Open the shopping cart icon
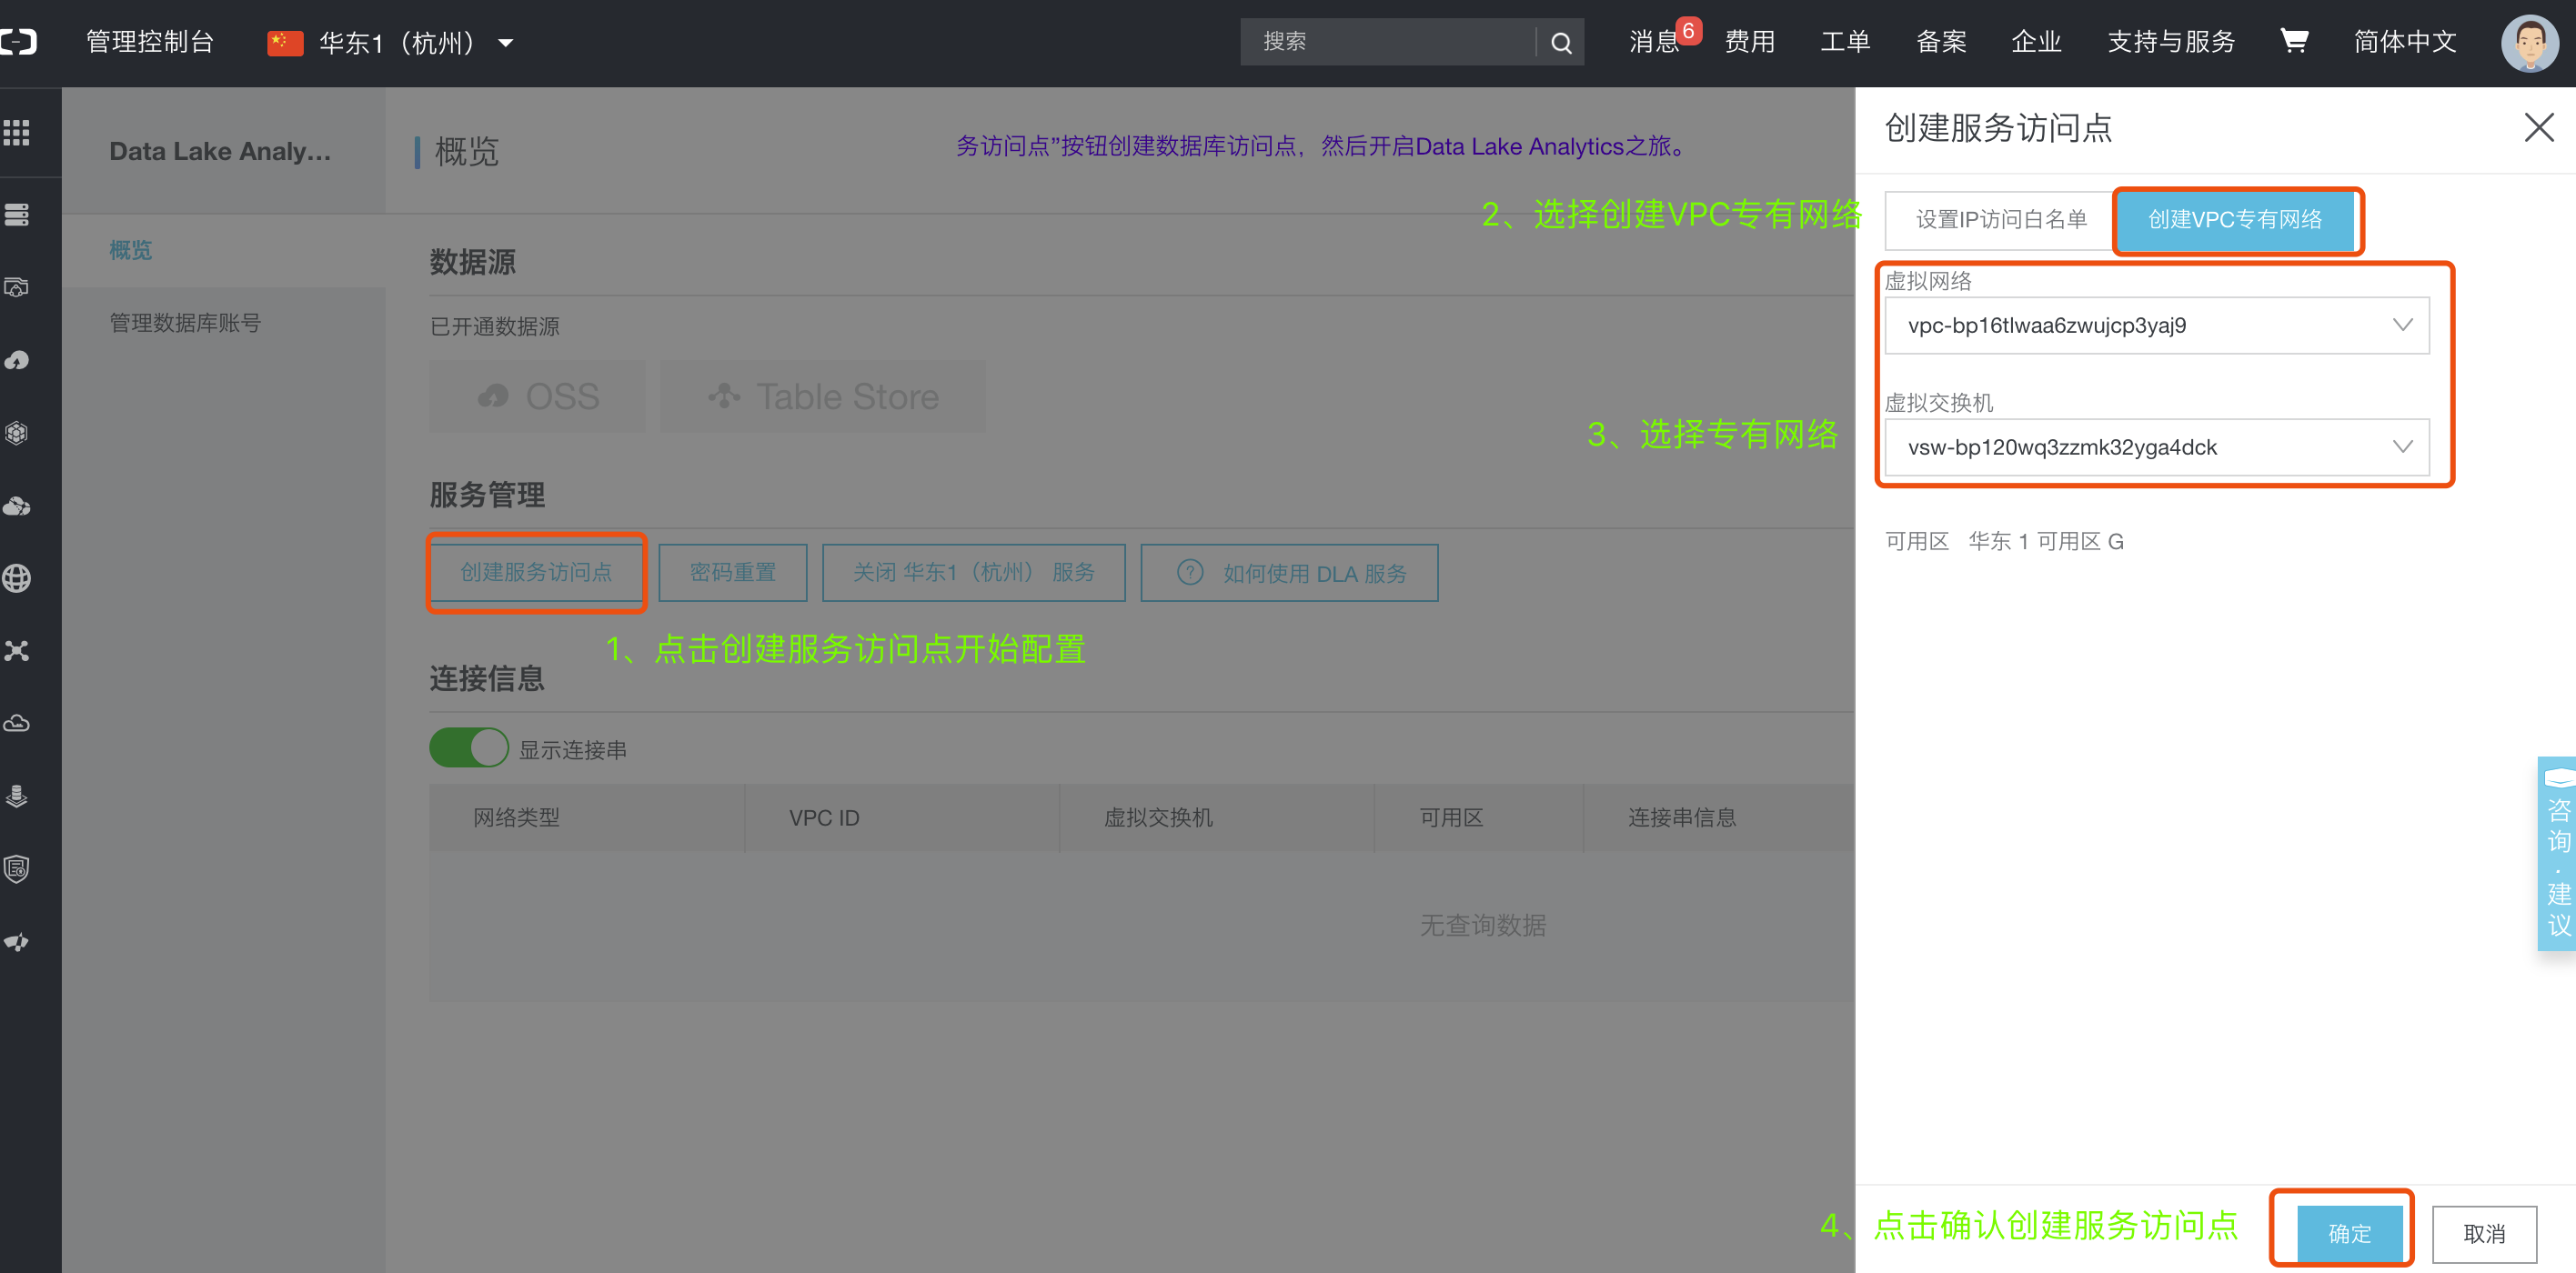Screen dimensions: 2576x1273 coord(2293,41)
